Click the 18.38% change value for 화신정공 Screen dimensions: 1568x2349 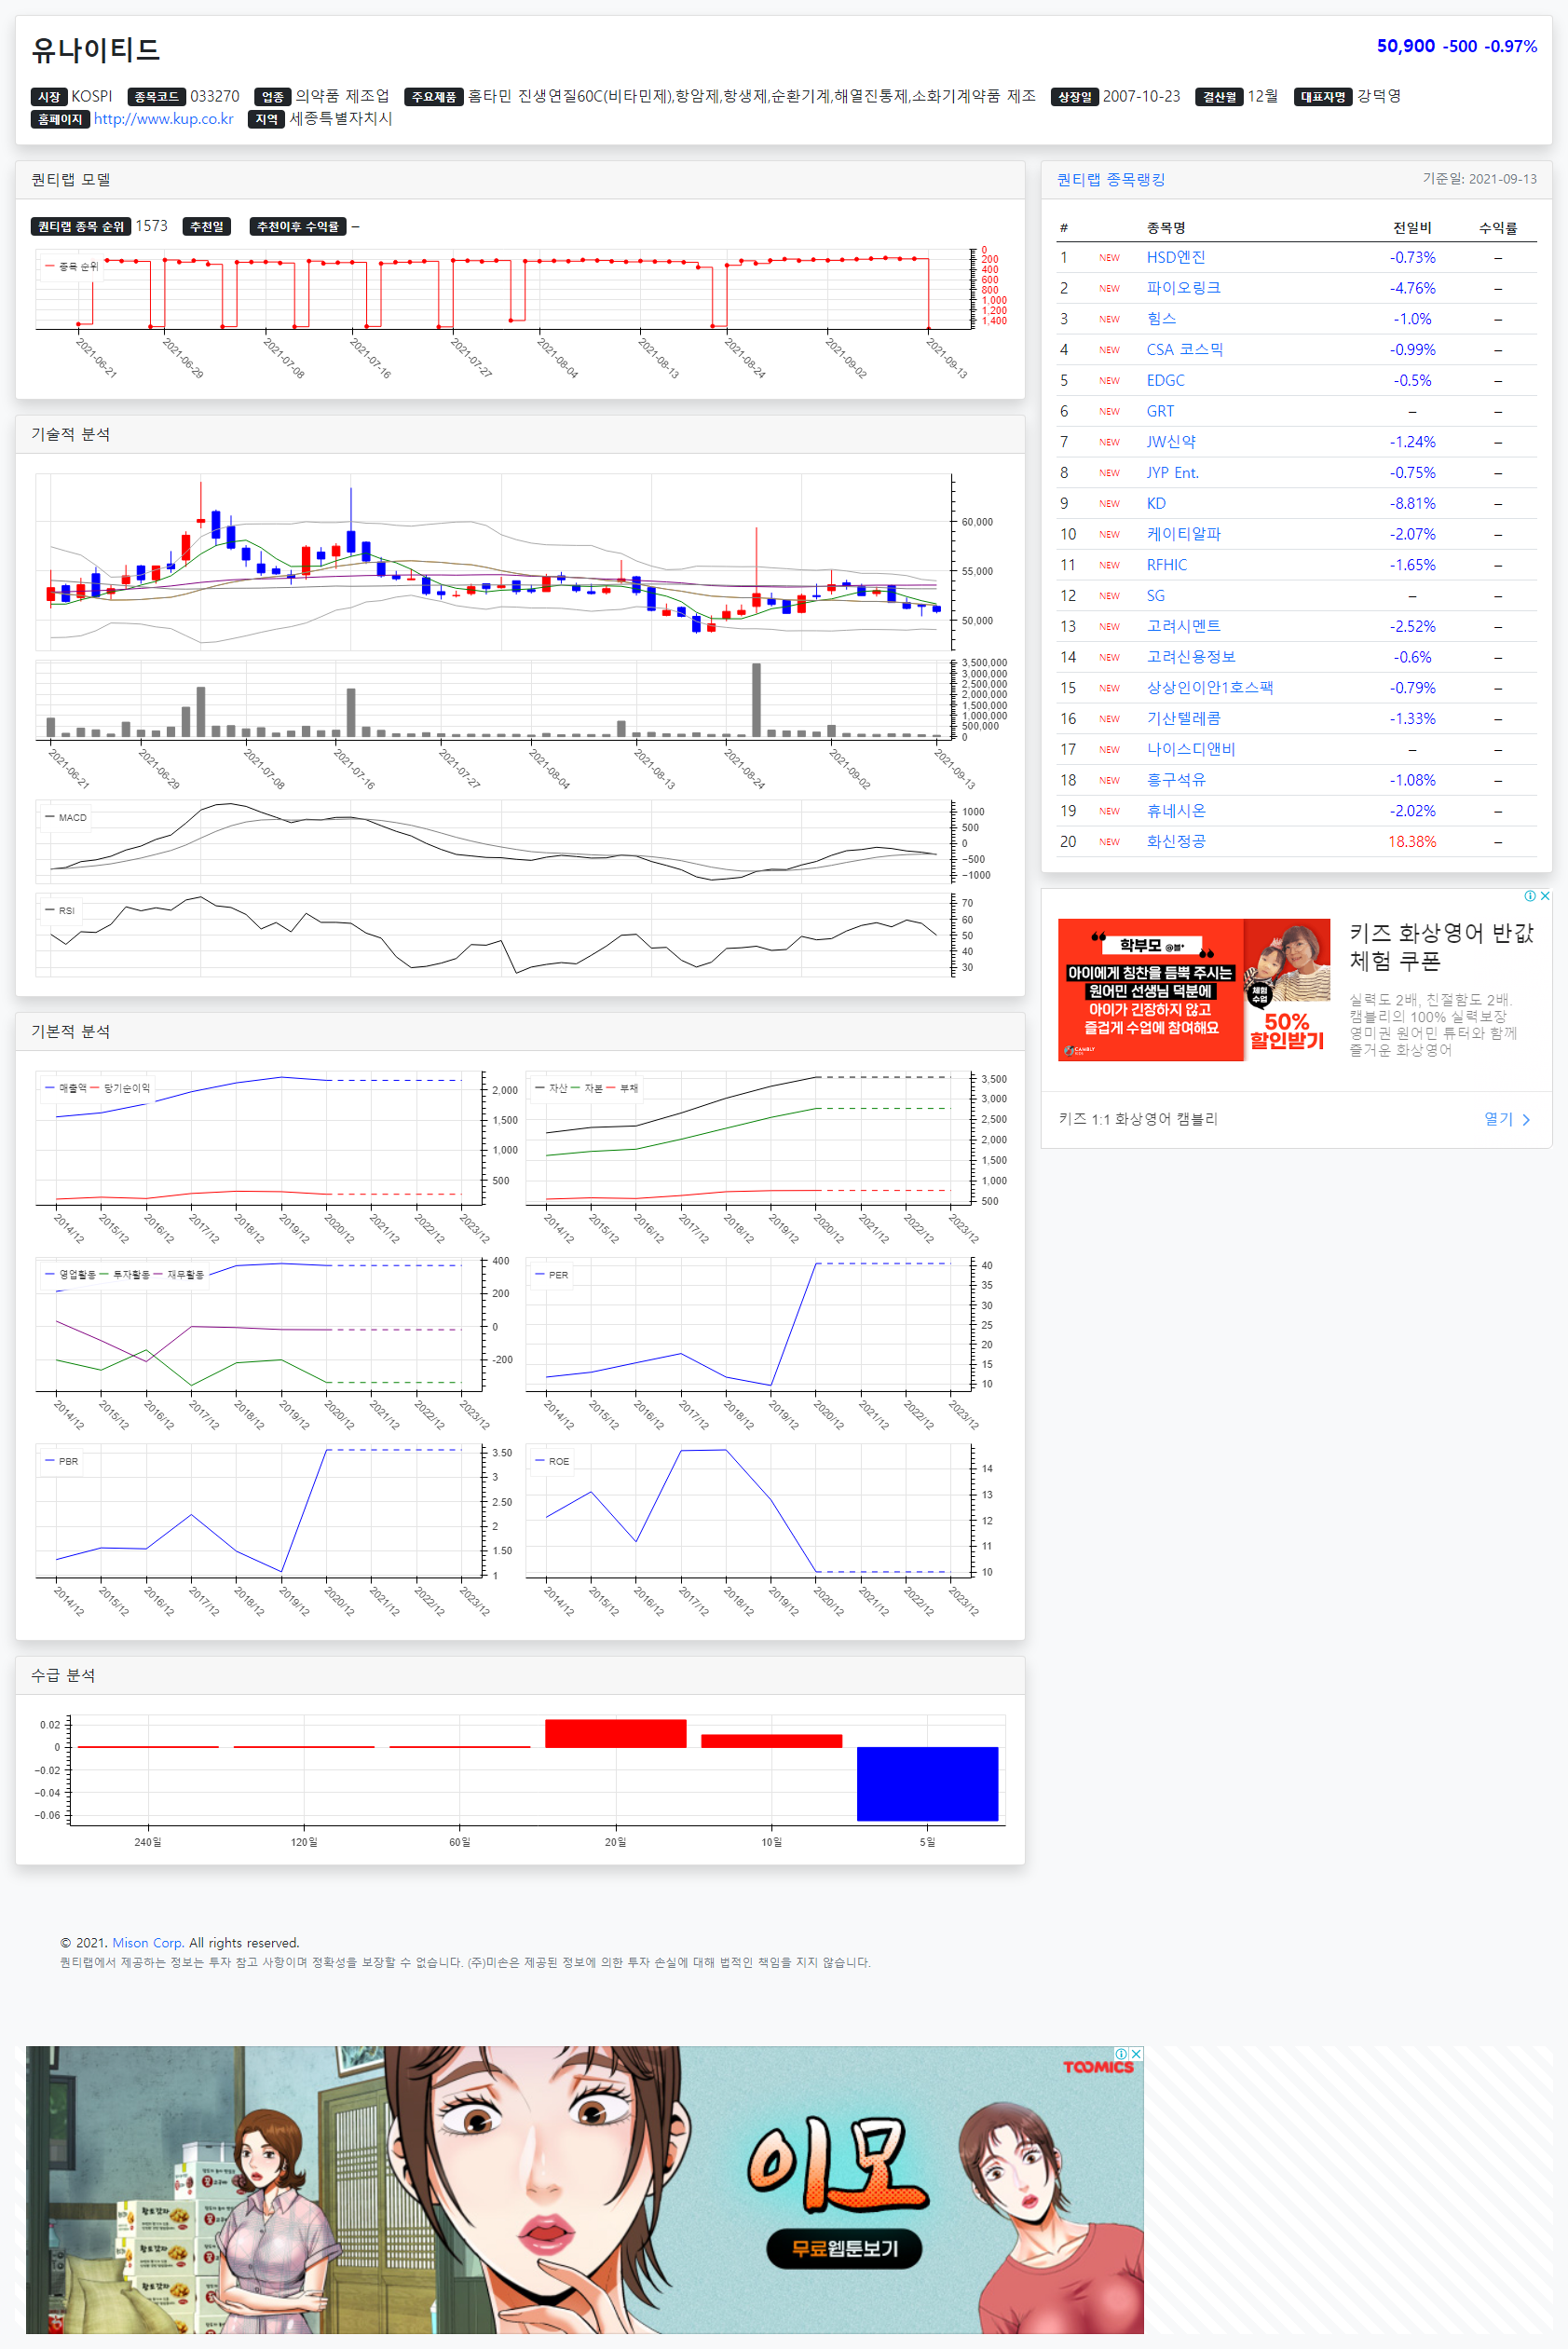(x=1411, y=842)
